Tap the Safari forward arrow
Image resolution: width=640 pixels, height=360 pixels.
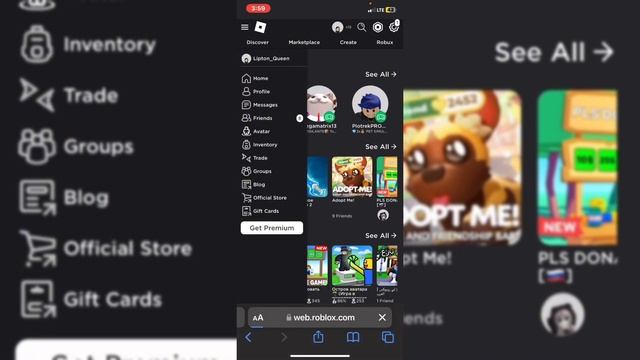(x=284, y=337)
